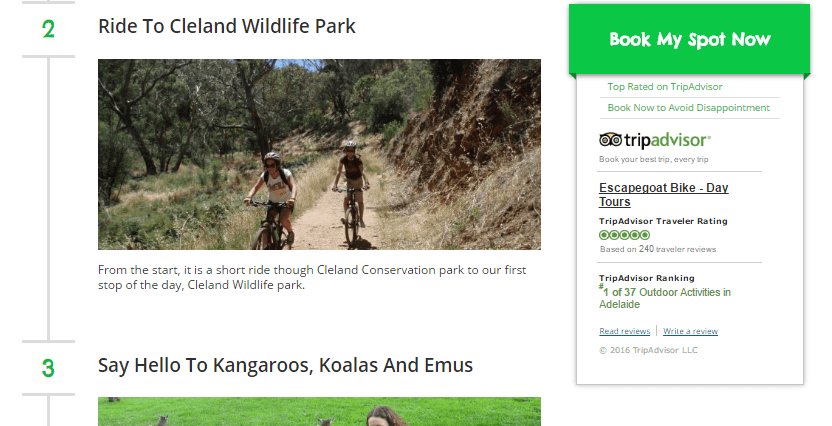Click the TripAdvisor Traveler Rating label
832x426 pixels.
(x=663, y=221)
